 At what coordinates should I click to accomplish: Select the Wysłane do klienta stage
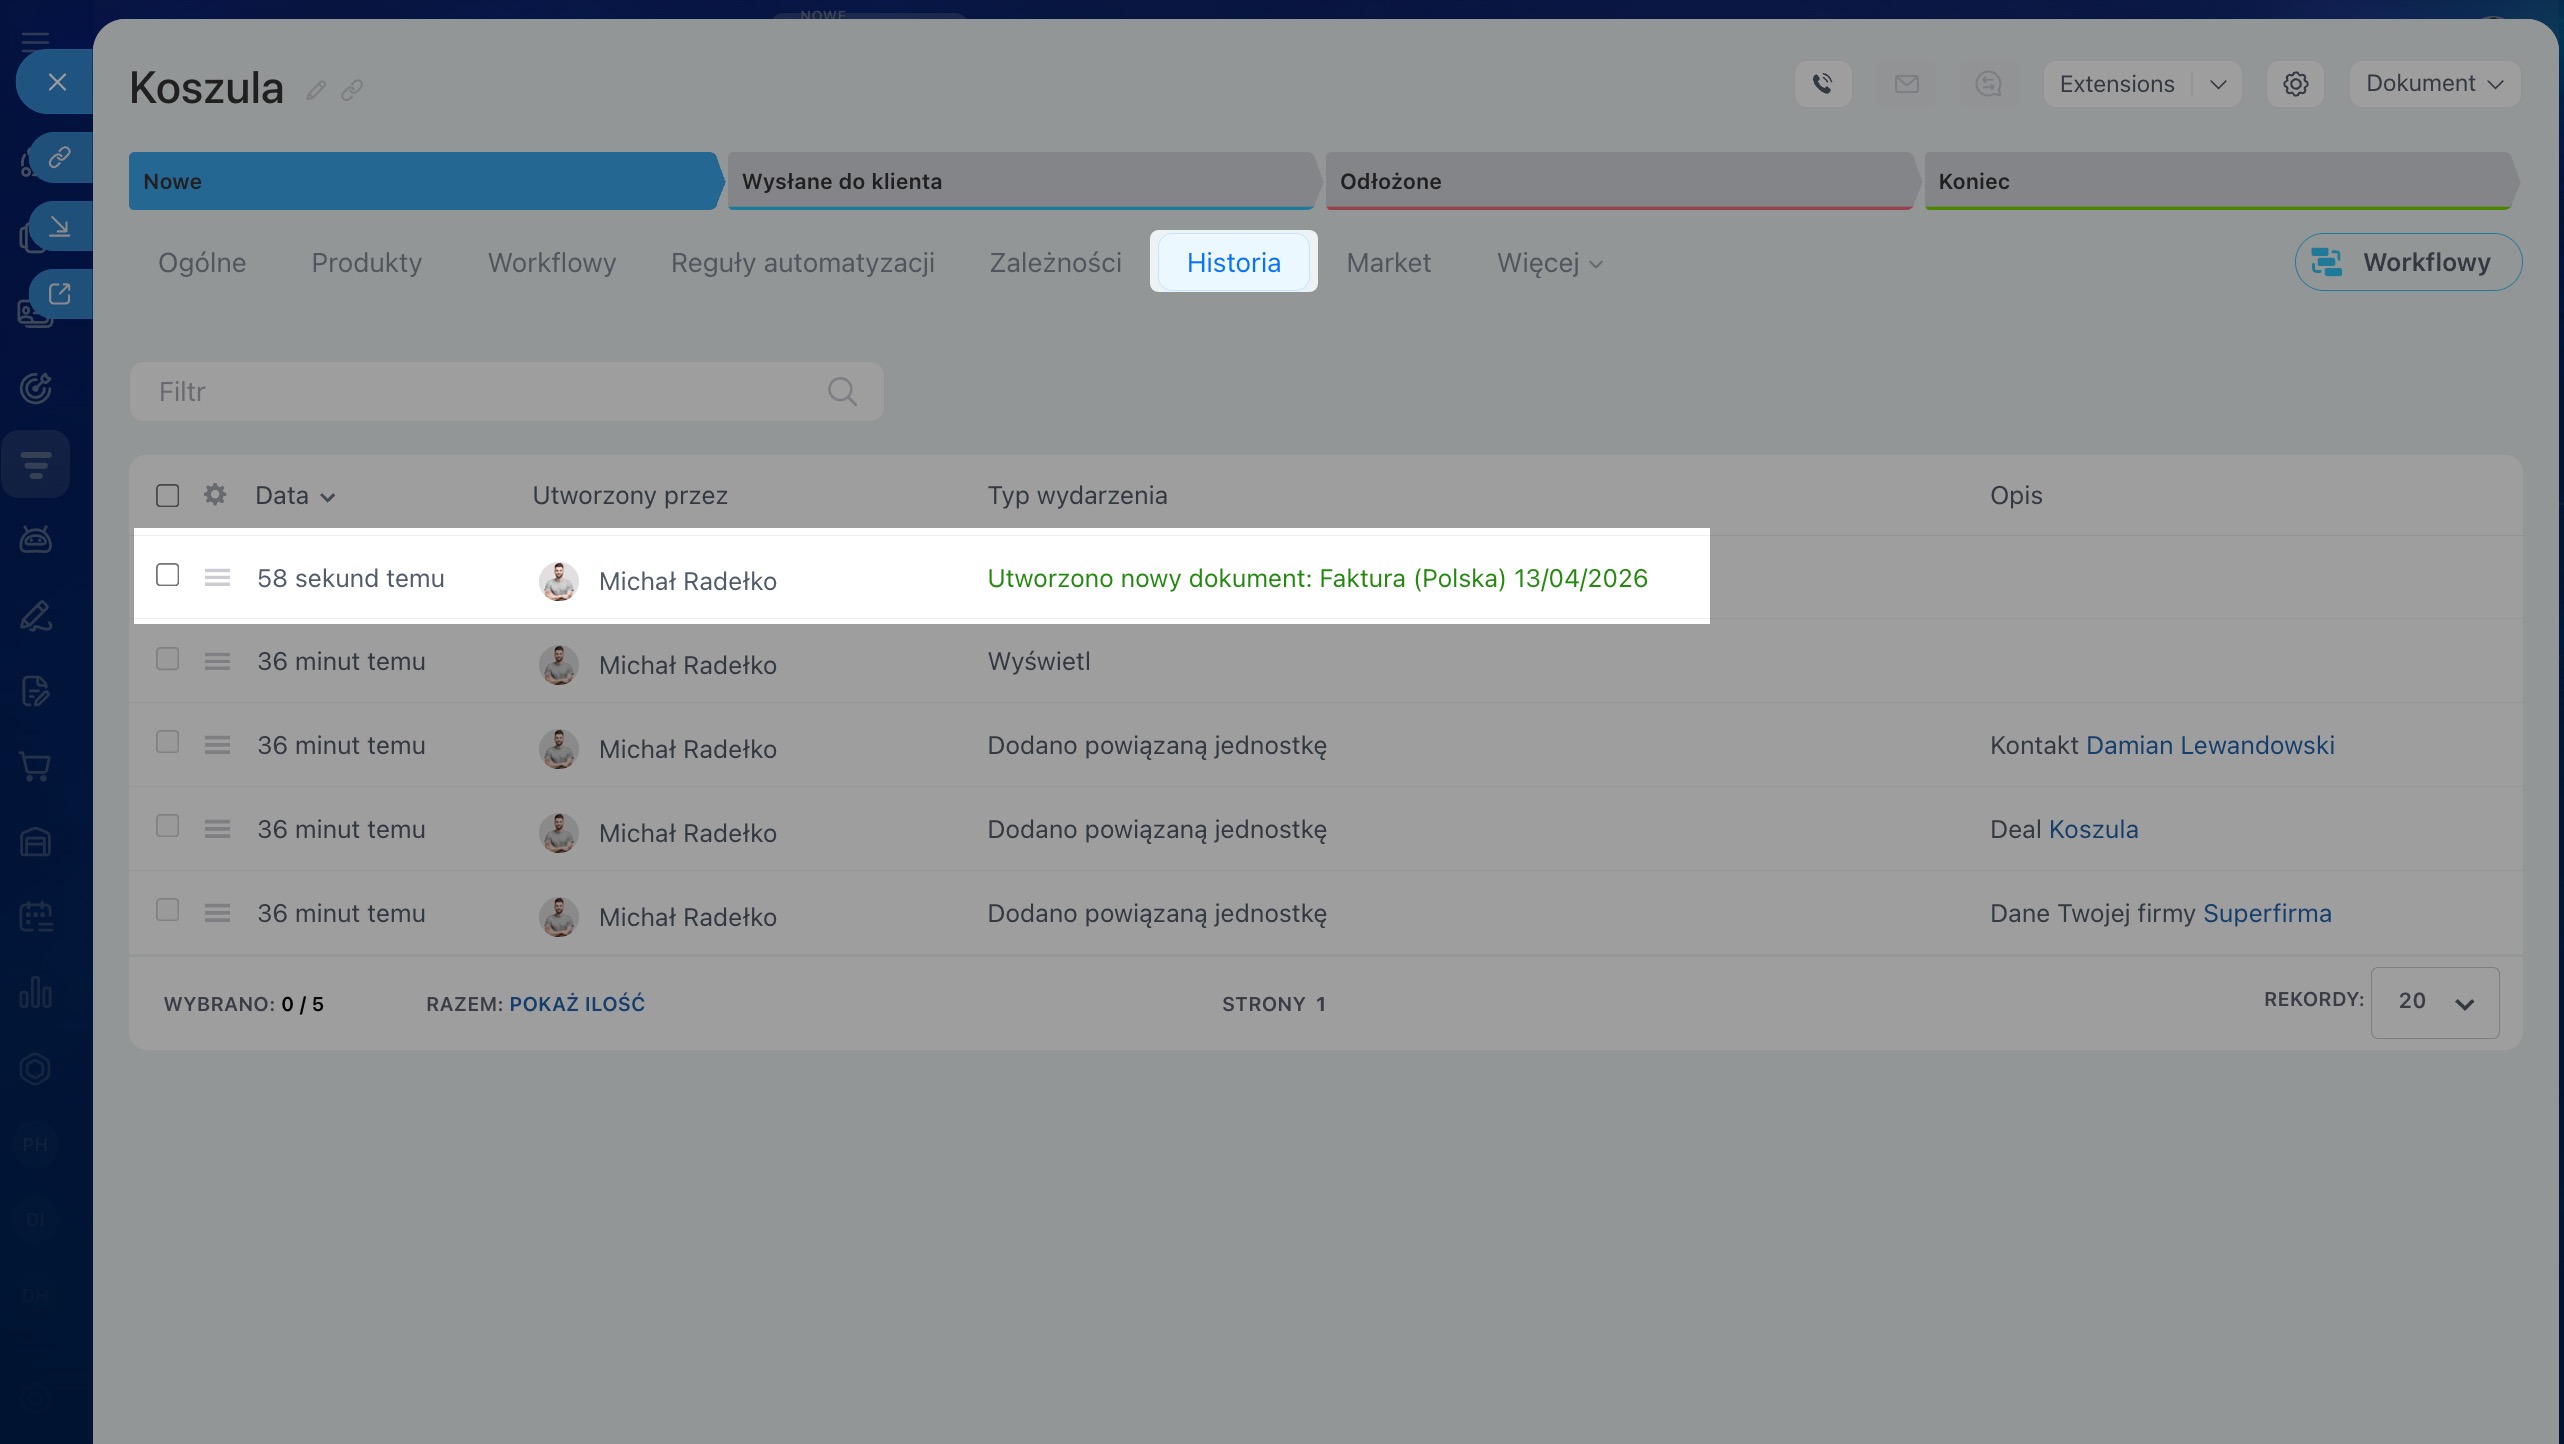point(1020,181)
